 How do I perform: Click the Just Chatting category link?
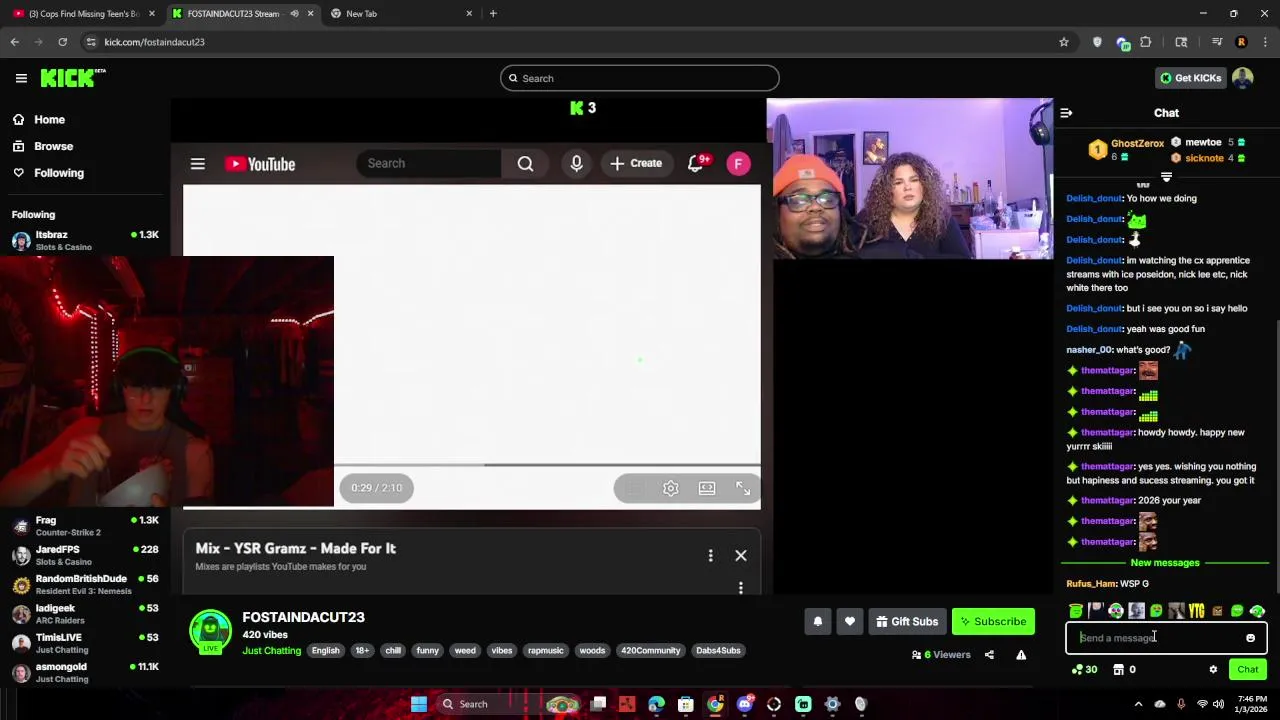click(x=271, y=650)
